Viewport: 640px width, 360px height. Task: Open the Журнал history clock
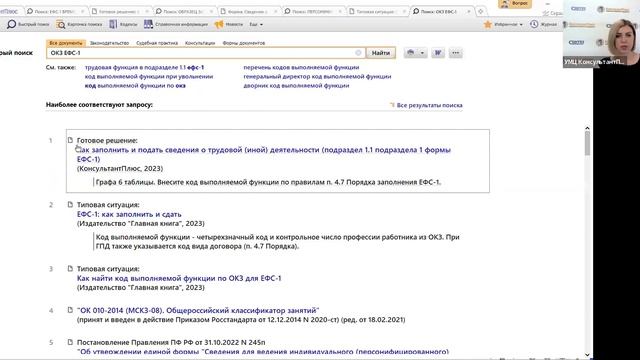coord(543,24)
